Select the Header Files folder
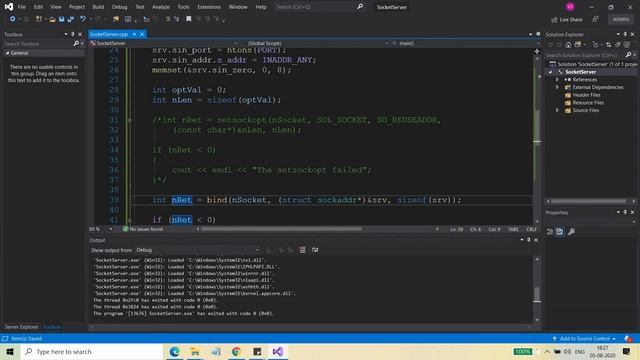The height and width of the screenshot is (360, 640). point(582,95)
